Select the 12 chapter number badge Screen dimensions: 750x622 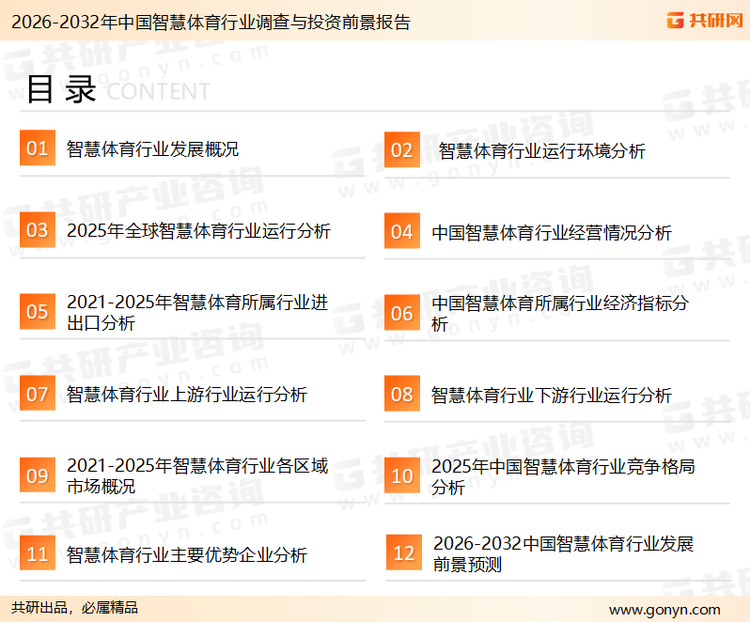(x=403, y=553)
